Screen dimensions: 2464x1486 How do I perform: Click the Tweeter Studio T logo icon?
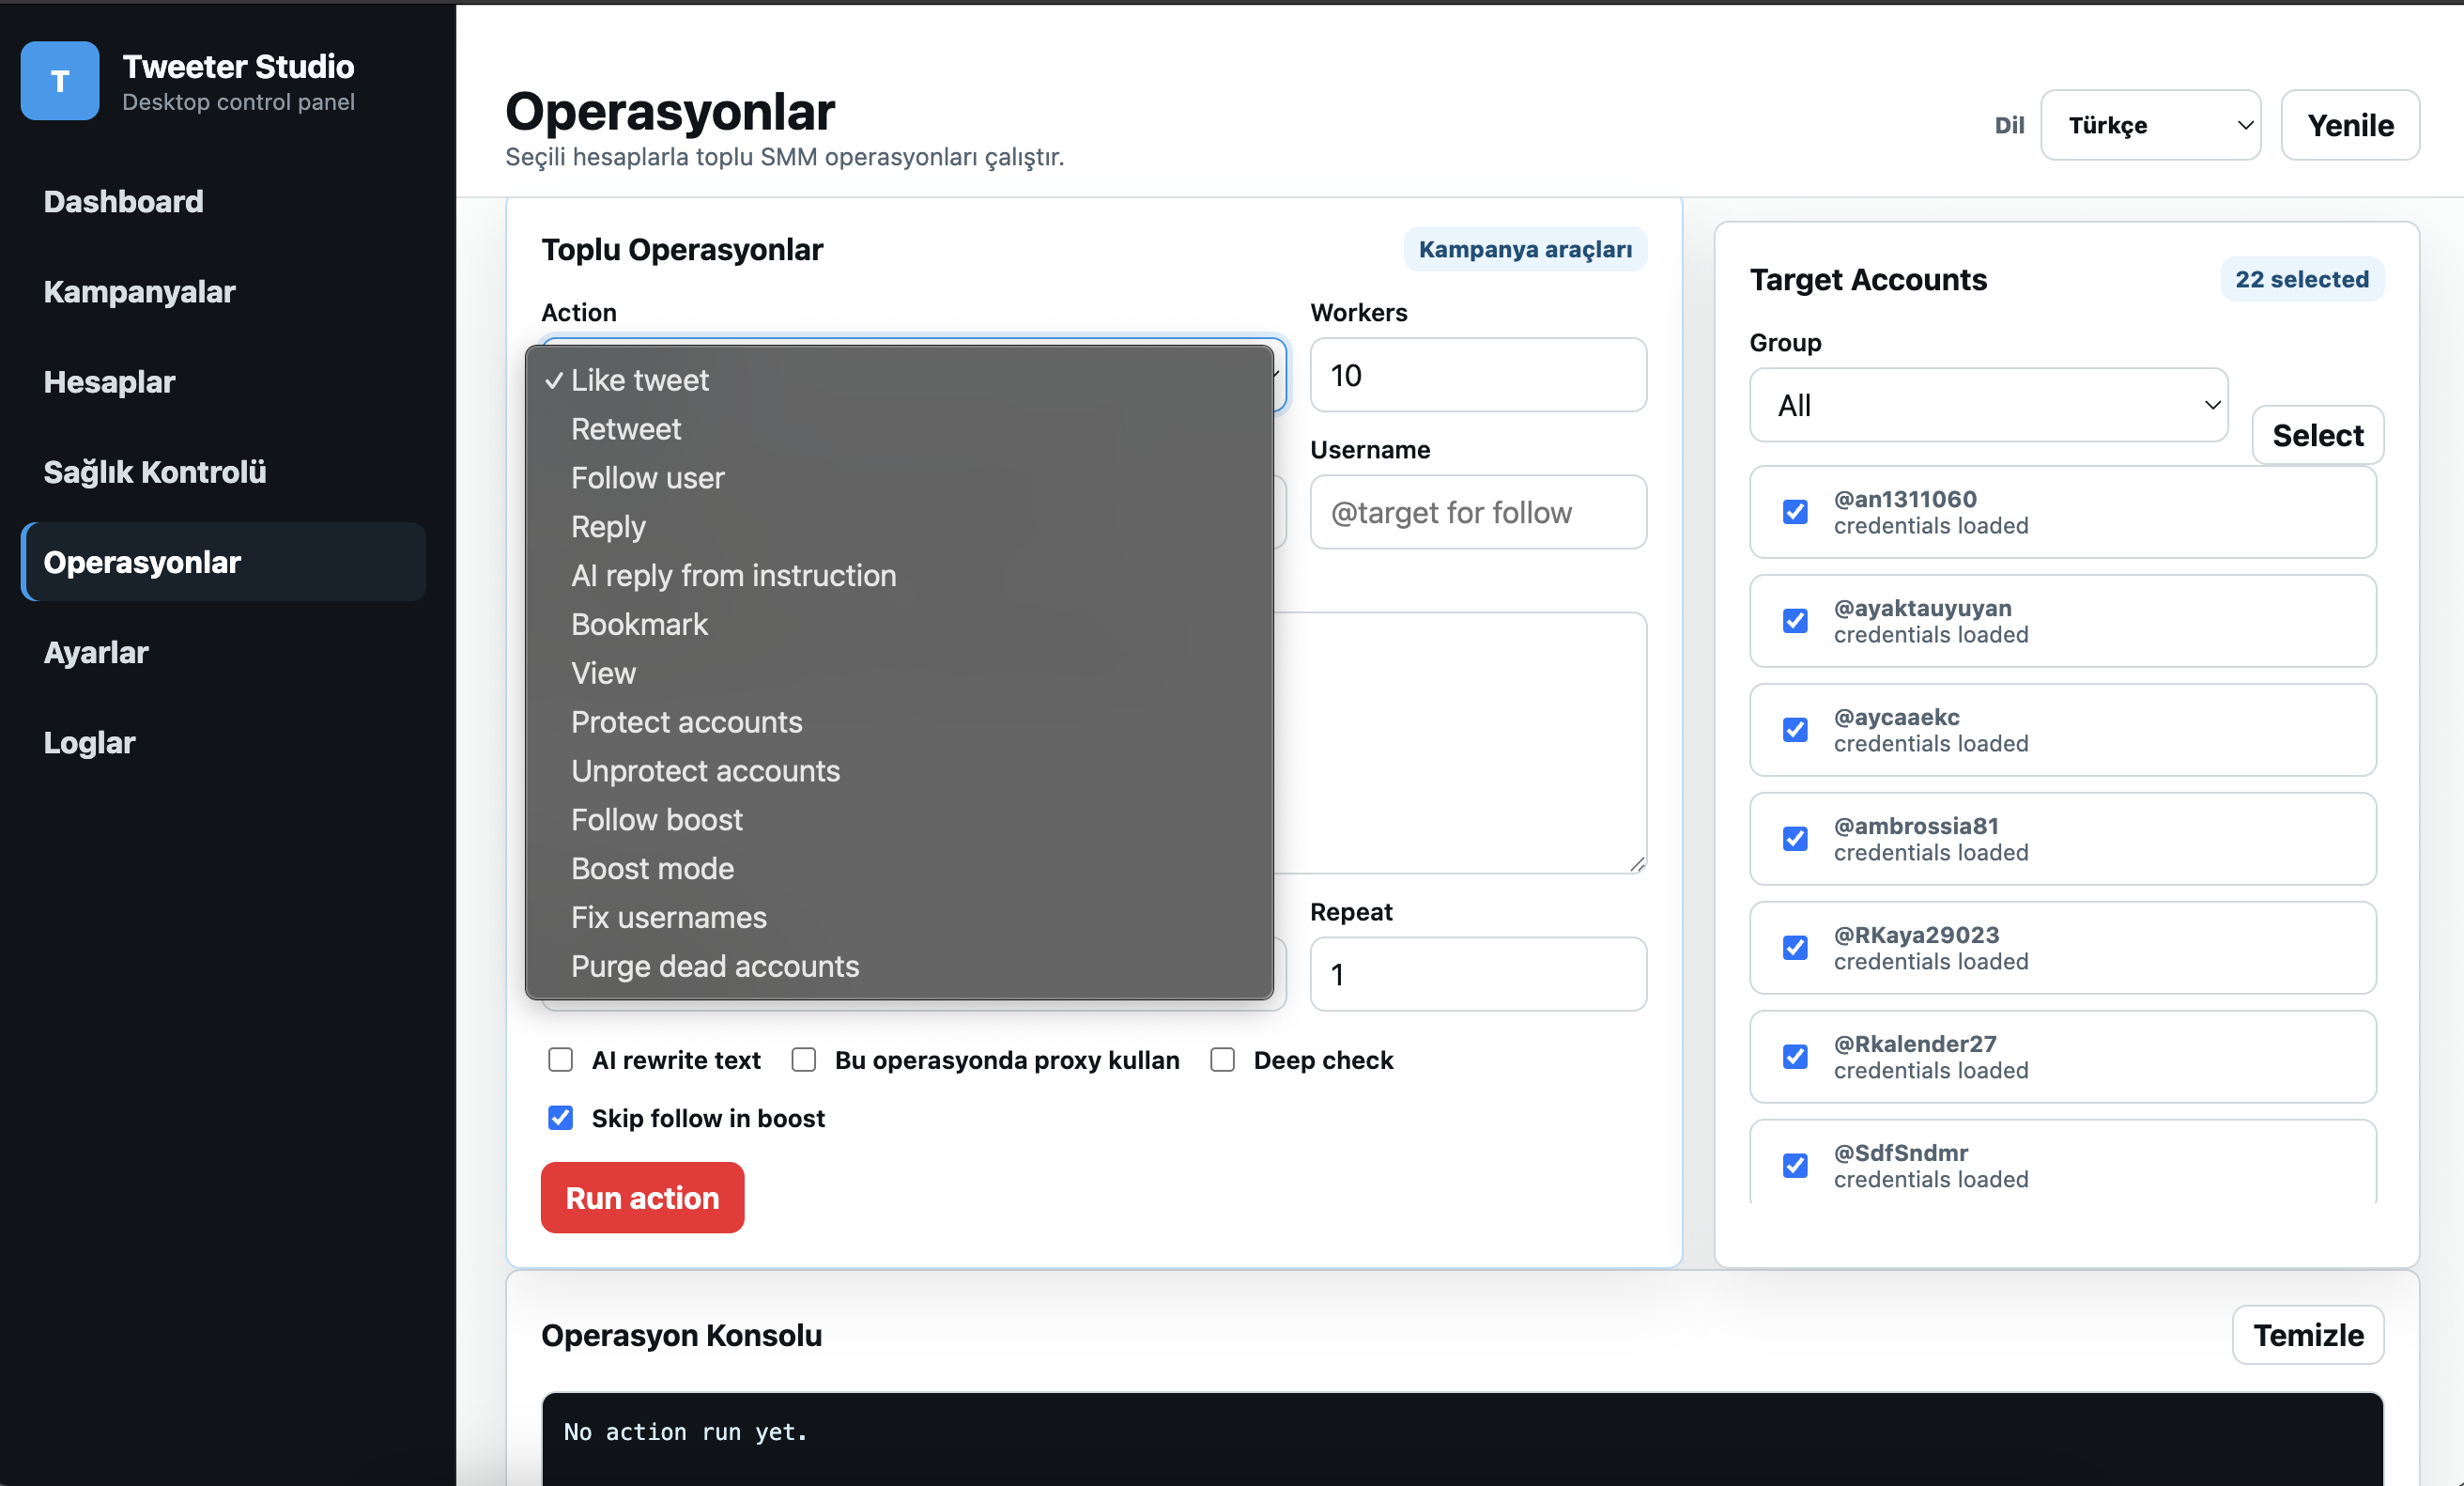pos(60,81)
